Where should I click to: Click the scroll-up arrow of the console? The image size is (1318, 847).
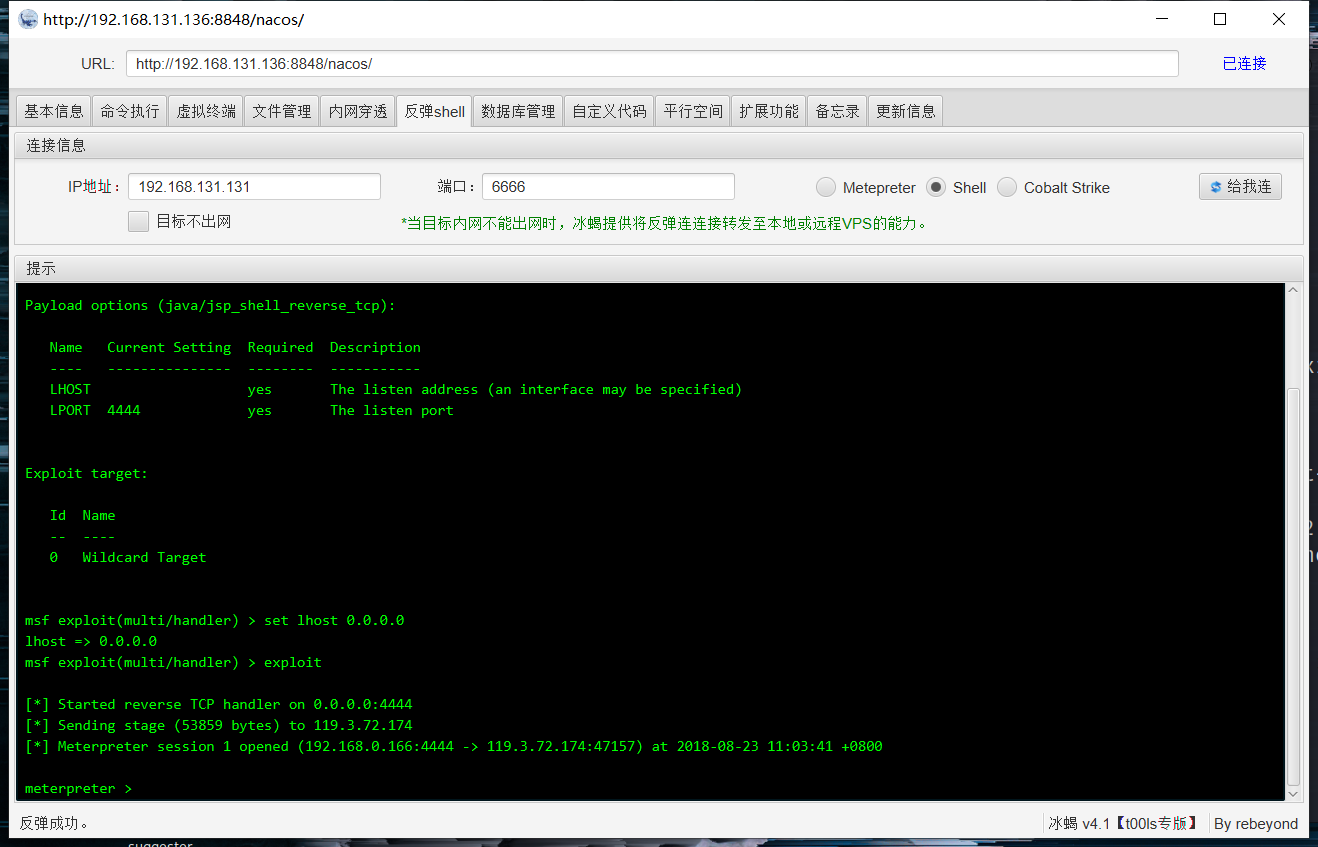pyautogui.click(x=1294, y=291)
